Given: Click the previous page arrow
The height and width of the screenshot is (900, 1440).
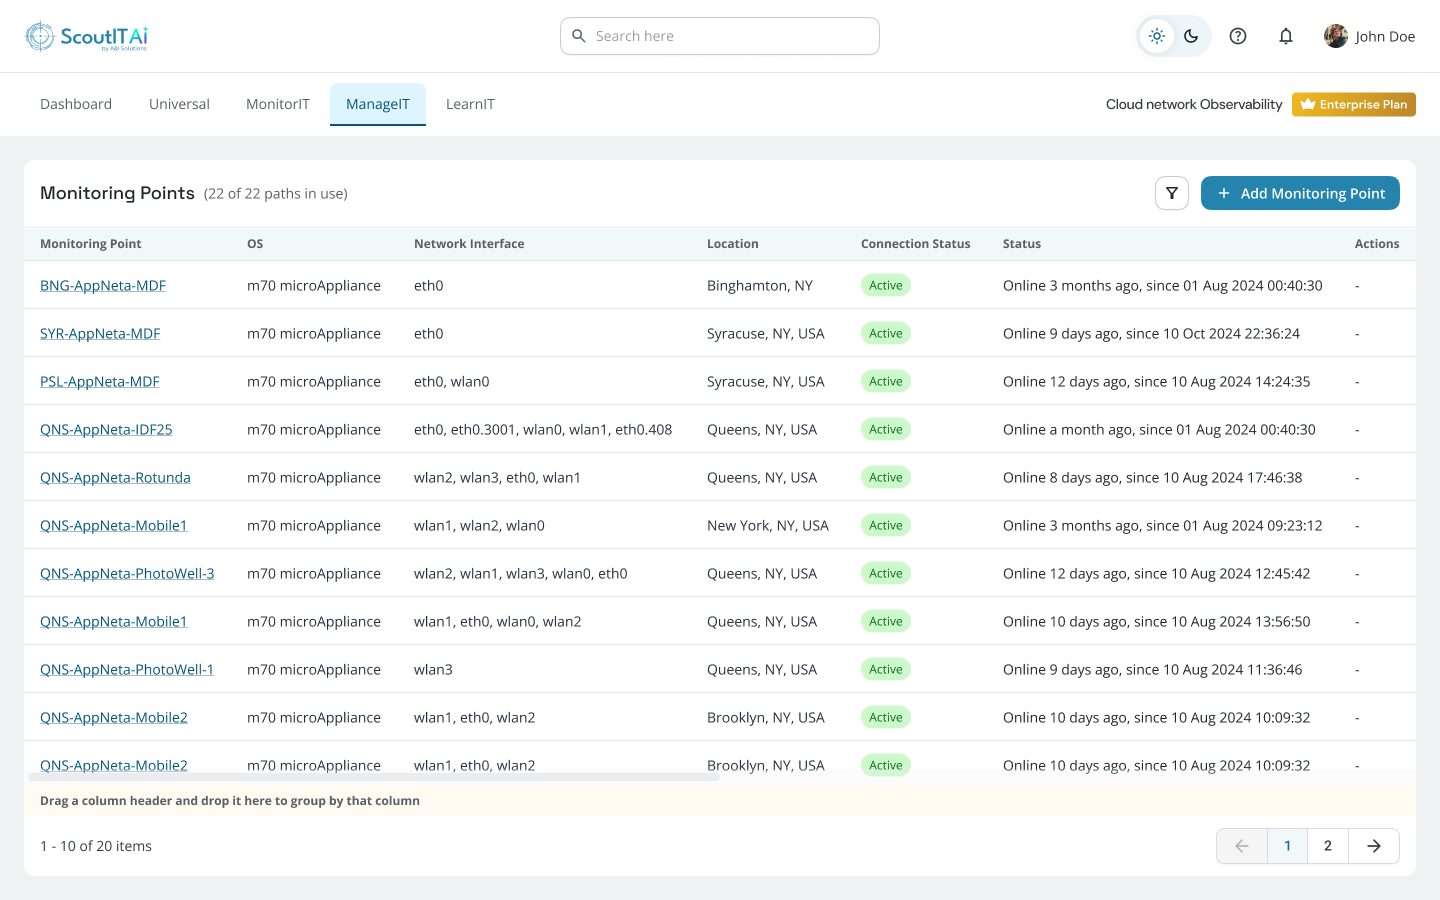Looking at the screenshot, I should 1241,845.
